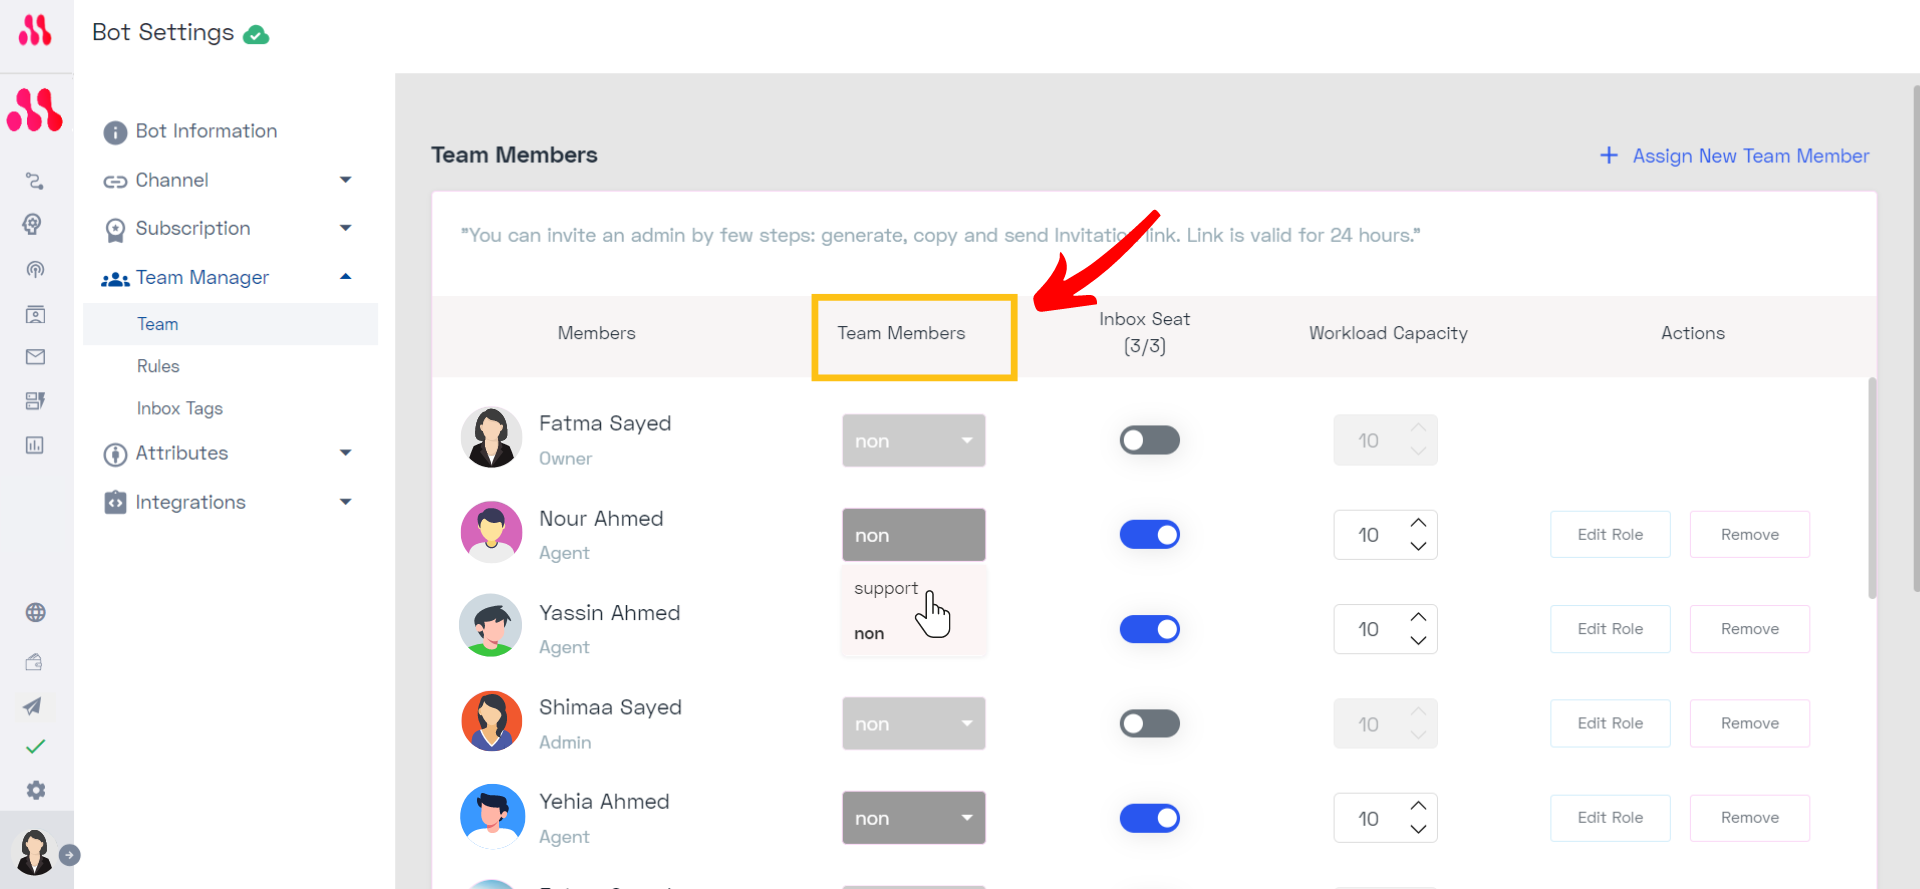This screenshot has width=1920, height=889.
Task: Remove Shimaa Sayed from team
Action: 1750,723
